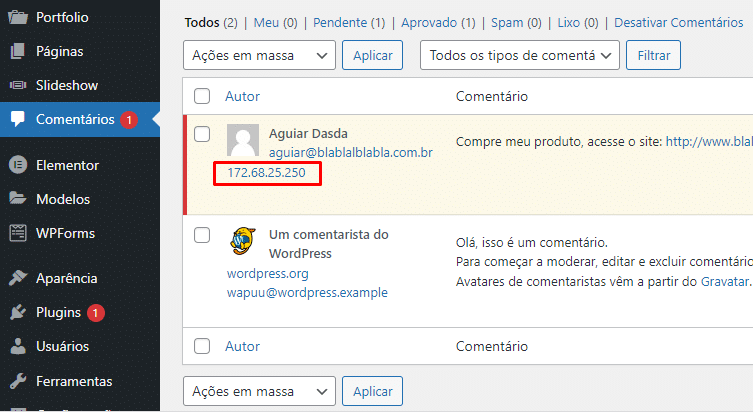Open the bottom Ações em massa dropdown
753x414 pixels.
tap(259, 391)
